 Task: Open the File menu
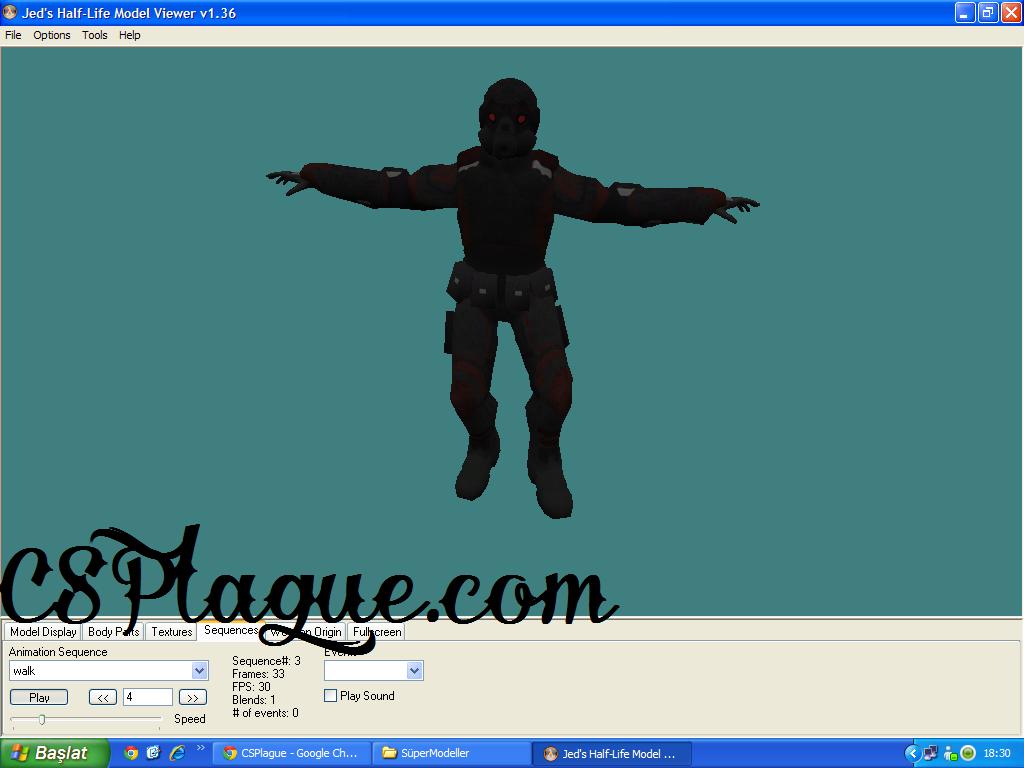pos(13,35)
